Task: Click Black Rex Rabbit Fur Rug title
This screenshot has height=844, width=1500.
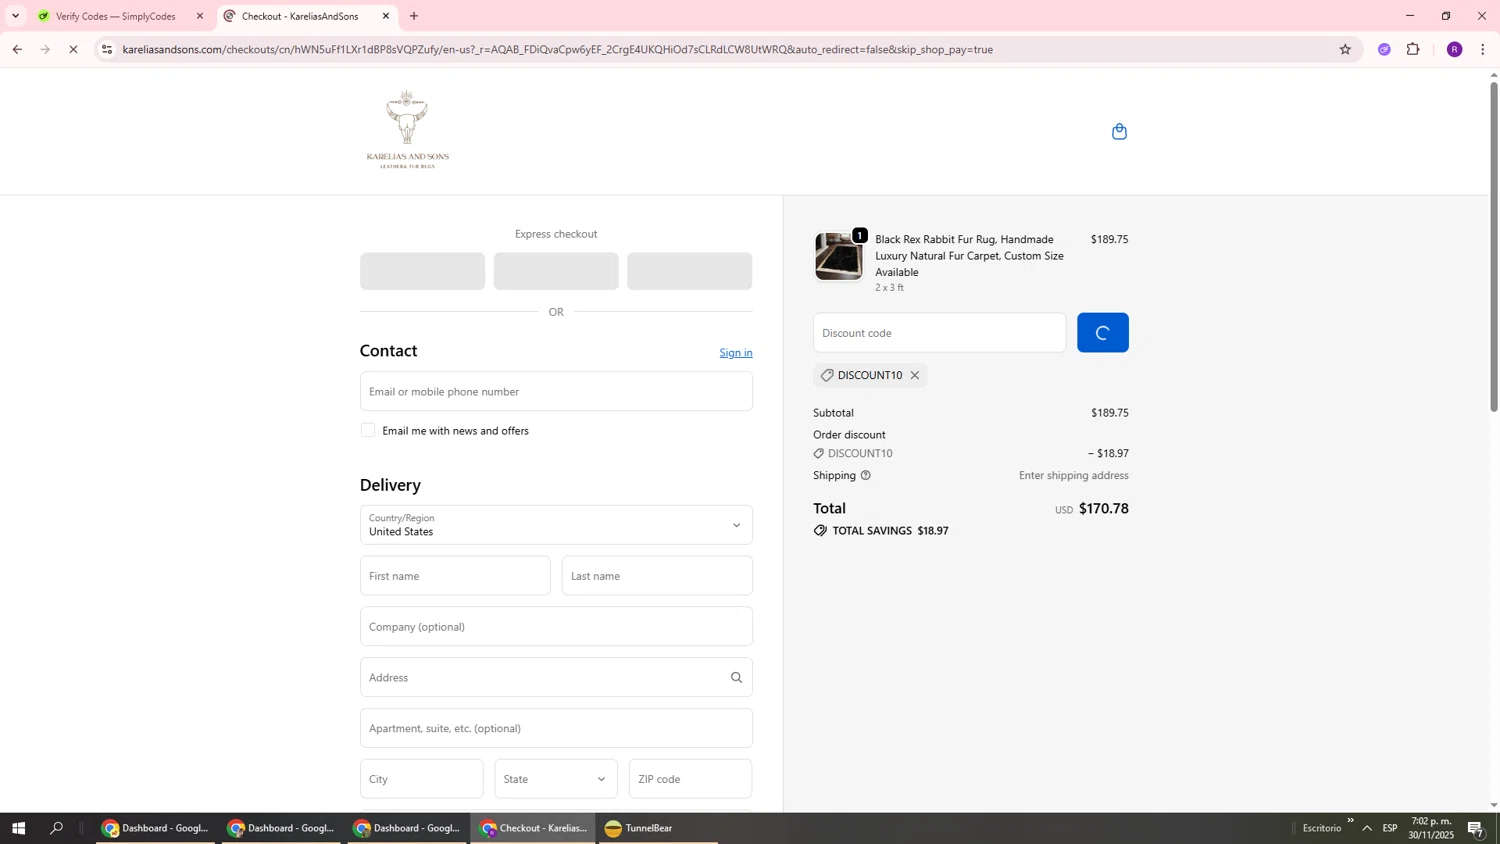Action: 969,256
